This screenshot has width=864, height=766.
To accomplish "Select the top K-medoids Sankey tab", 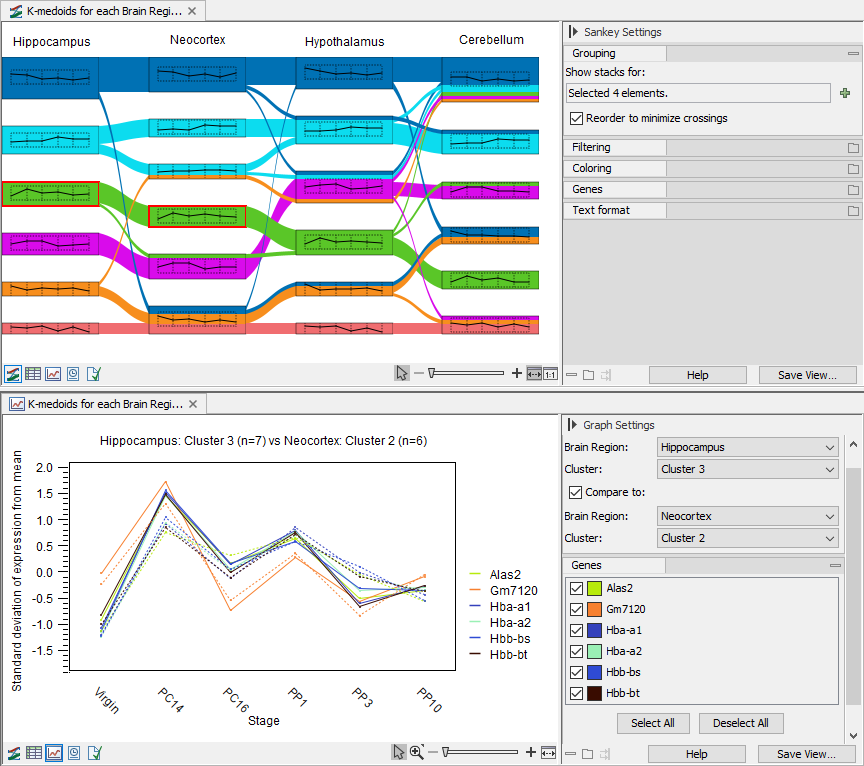I will [103, 11].
